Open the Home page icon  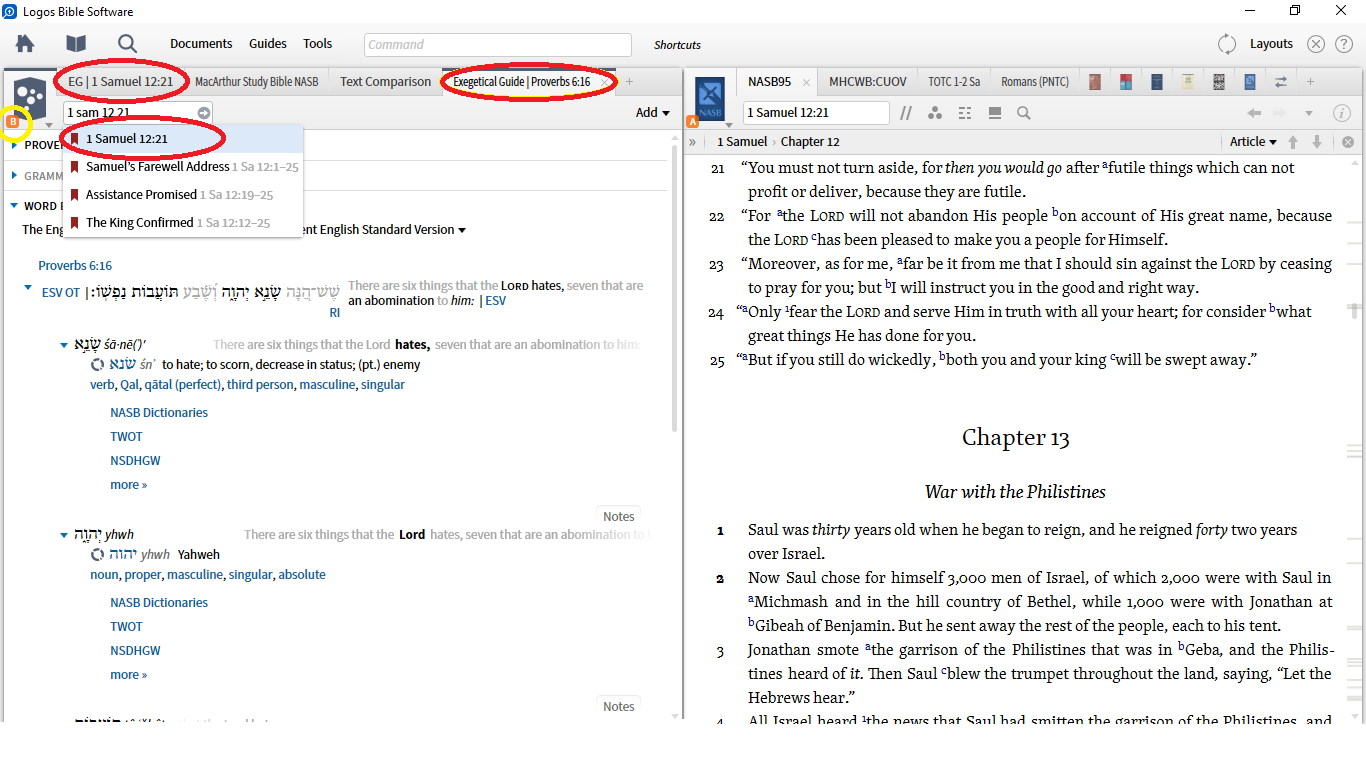tap(25, 44)
